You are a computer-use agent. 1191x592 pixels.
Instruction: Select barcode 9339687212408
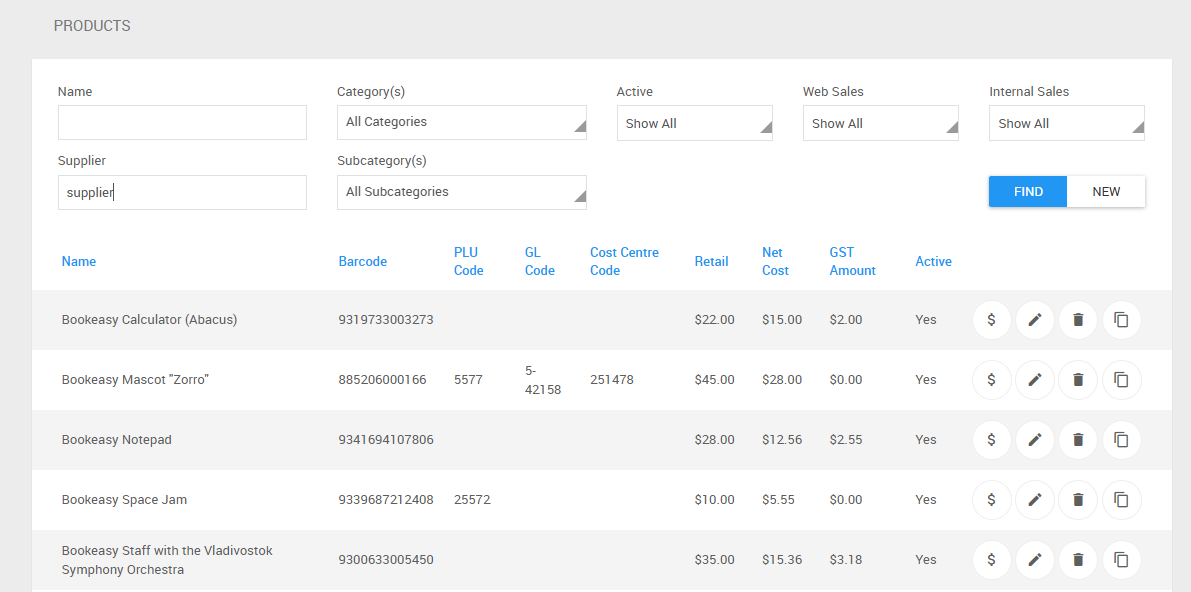click(386, 500)
